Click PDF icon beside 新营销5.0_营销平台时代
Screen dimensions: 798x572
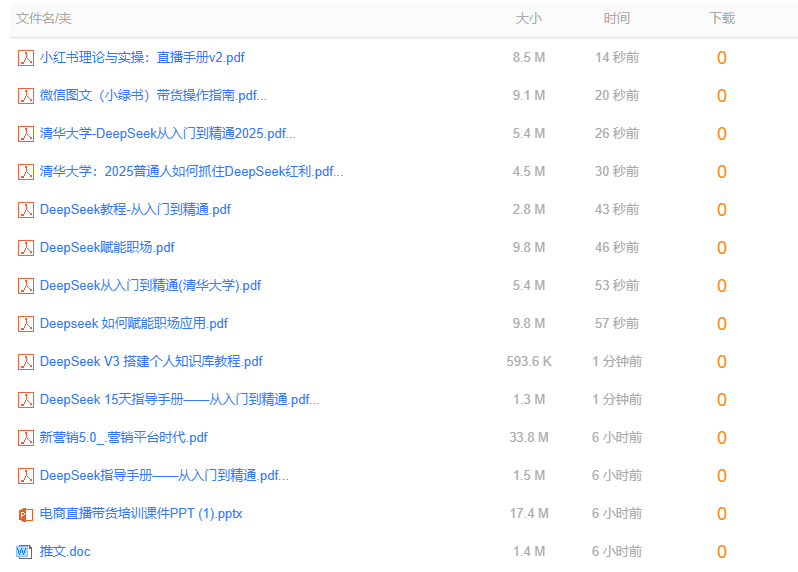[x=25, y=438]
